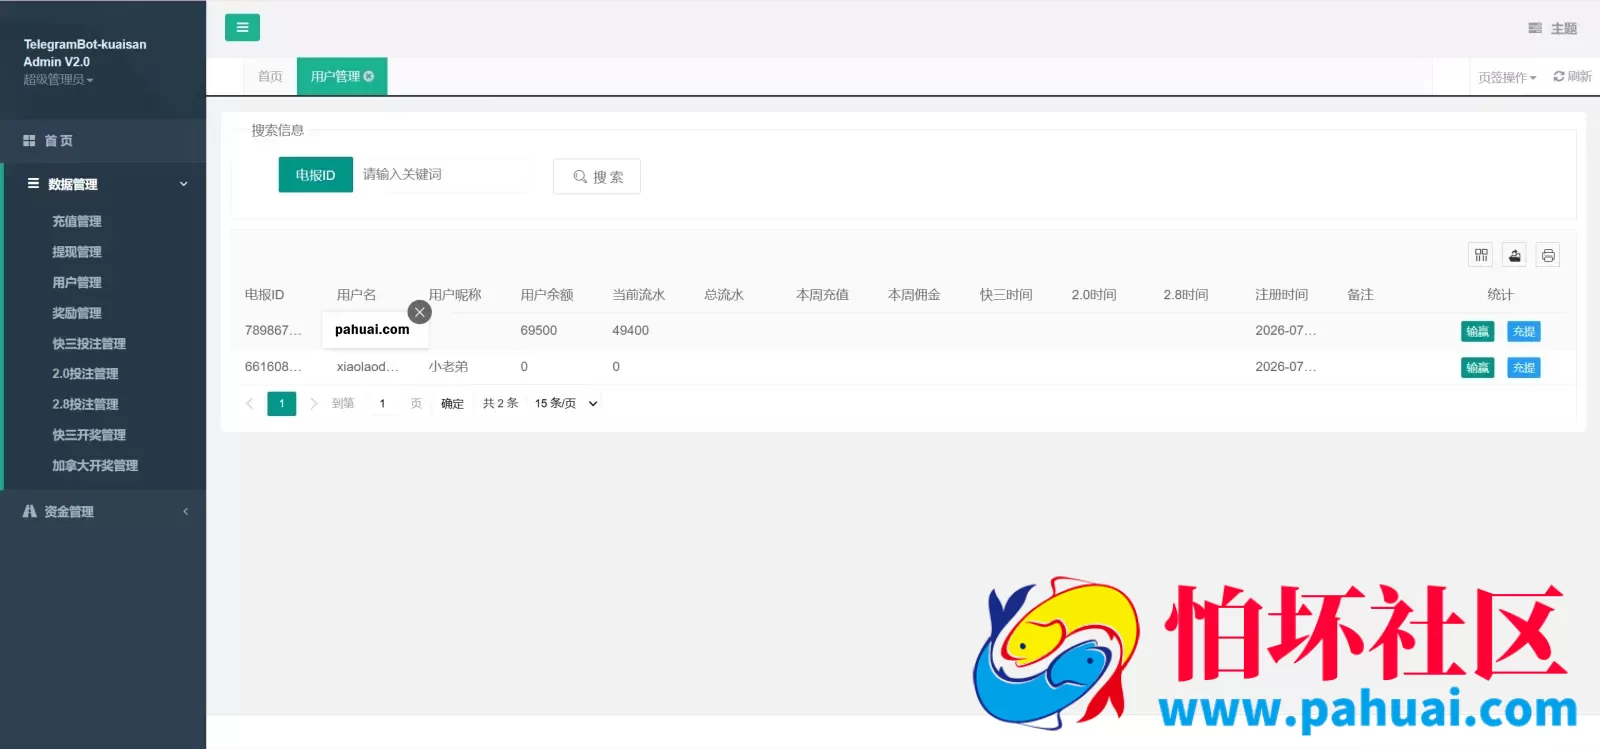Open 快三投注管理 in the sidebar
Viewport: 1600px width, 749px height.
click(x=89, y=343)
